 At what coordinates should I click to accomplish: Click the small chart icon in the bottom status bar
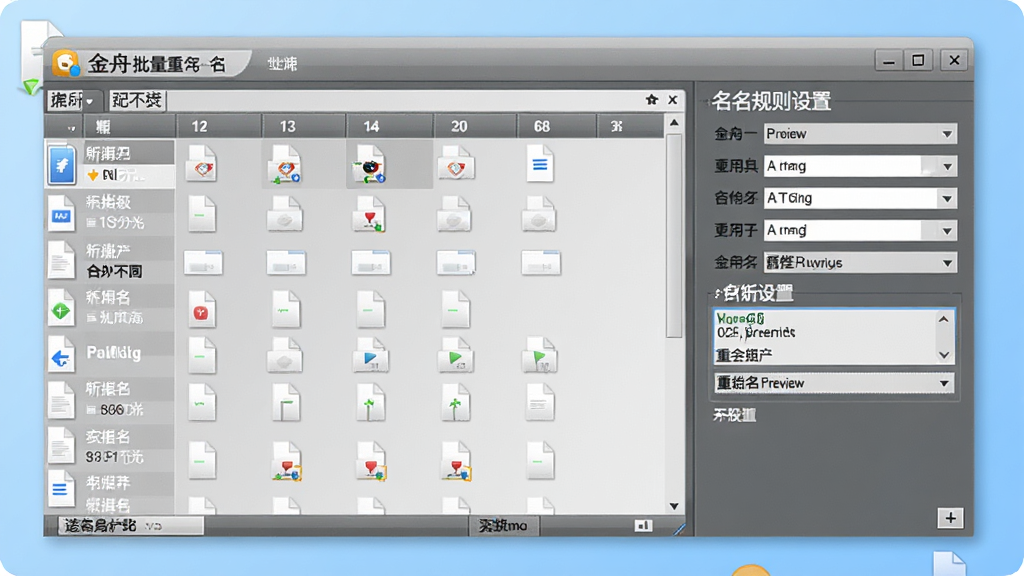[643, 526]
